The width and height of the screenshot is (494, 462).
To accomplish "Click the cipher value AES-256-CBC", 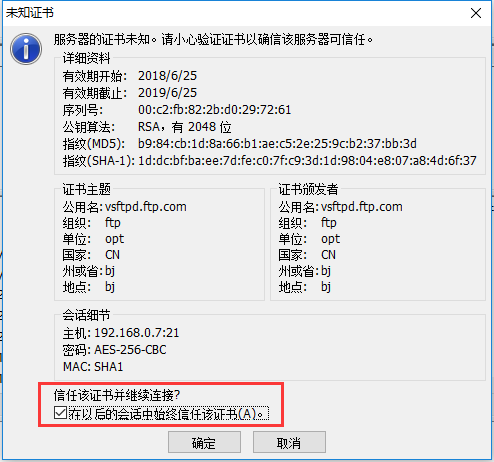I will [x=130, y=350].
